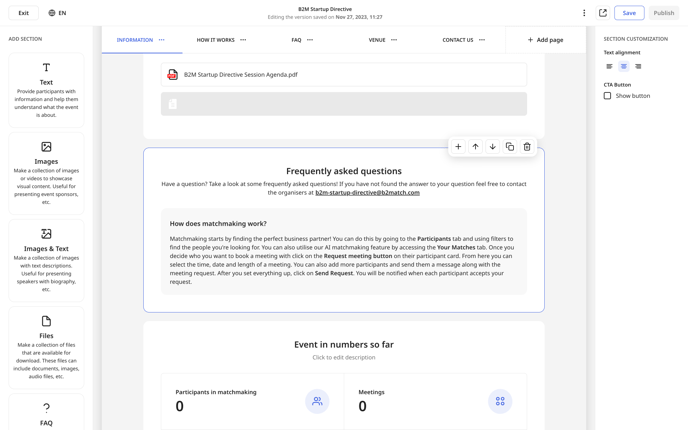Open the b2m-startup-directive email link
This screenshot has width=688, height=430.
pyautogui.click(x=367, y=193)
